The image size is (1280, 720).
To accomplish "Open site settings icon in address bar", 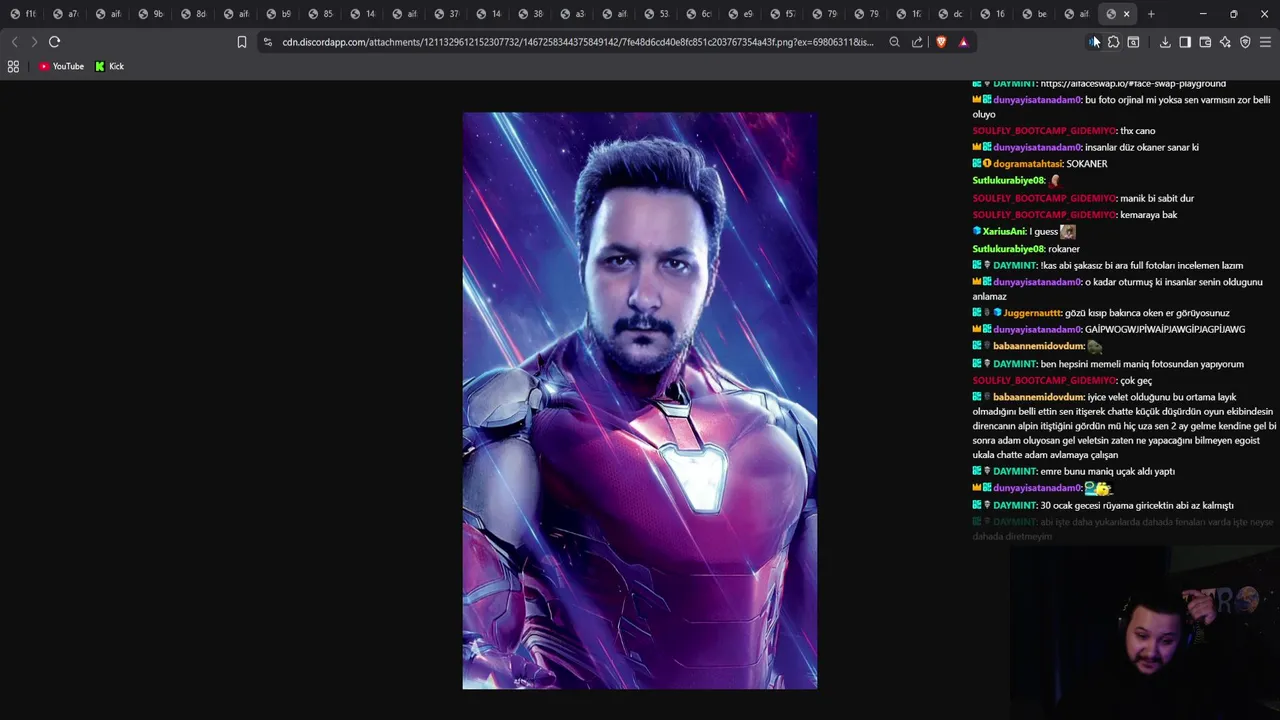I will coord(268,42).
